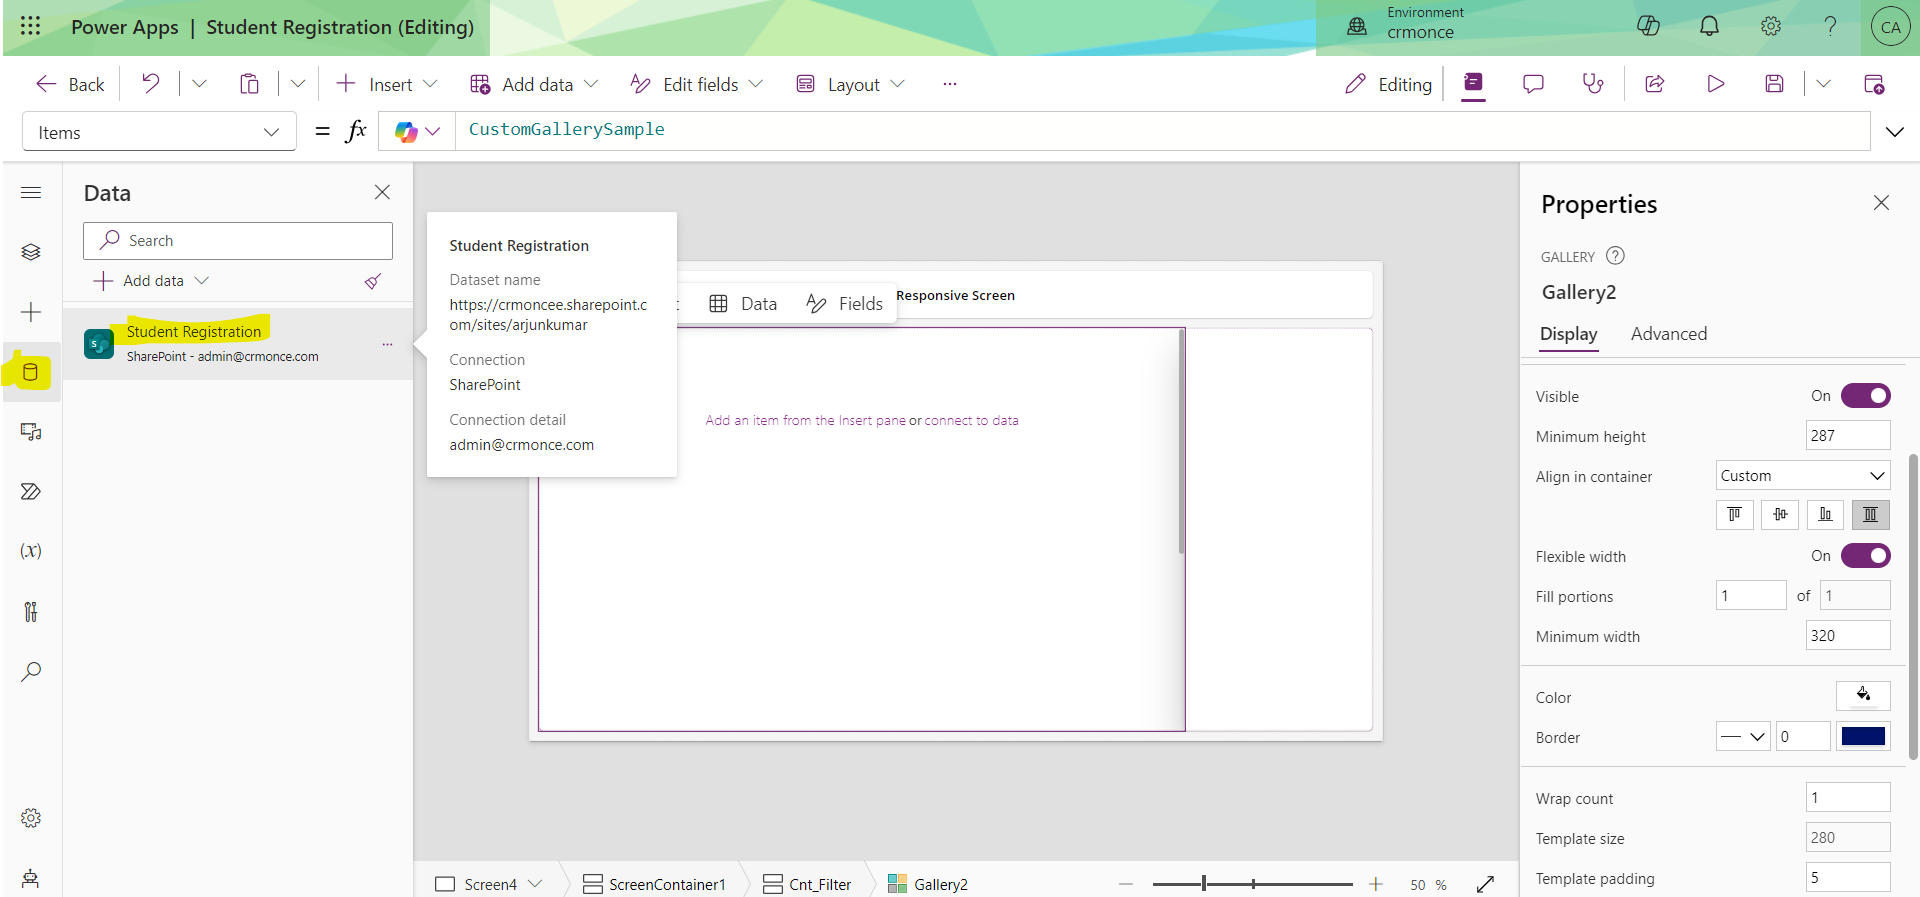Image resolution: width=1920 pixels, height=897 pixels.
Task: Open the Power Automate icon in sidebar
Action: [x=31, y=491]
